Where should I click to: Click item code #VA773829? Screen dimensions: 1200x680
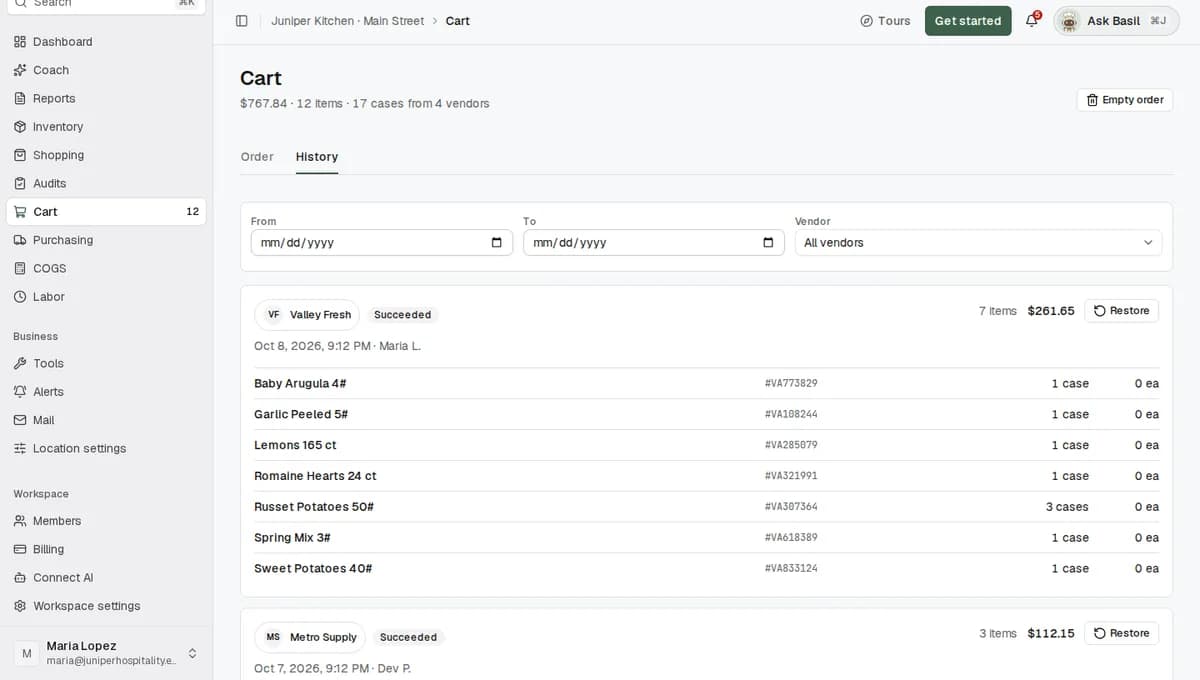point(791,384)
